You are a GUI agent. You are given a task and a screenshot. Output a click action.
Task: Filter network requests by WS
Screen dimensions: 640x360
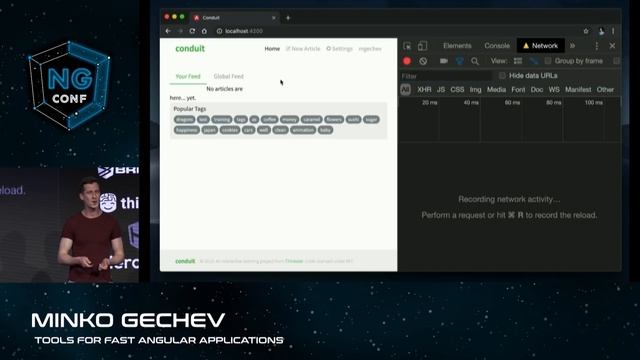(x=554, y=89)
